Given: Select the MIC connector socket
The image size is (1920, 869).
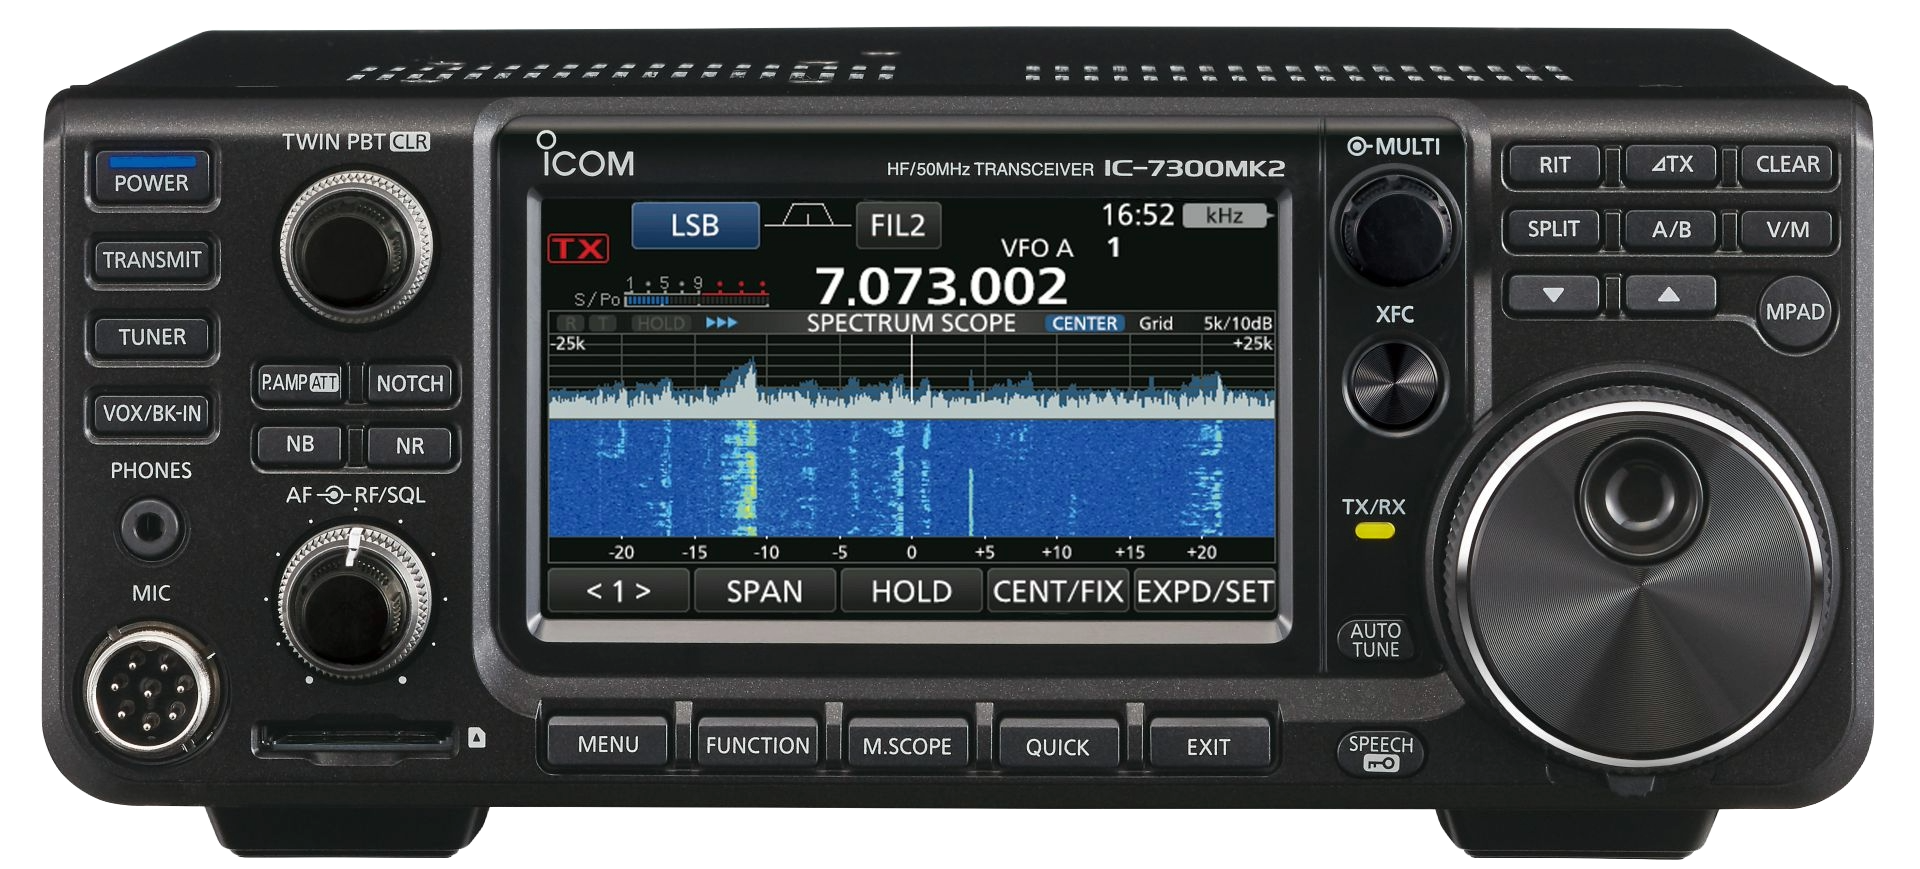Looking at the screenshot, I should 150,690.
